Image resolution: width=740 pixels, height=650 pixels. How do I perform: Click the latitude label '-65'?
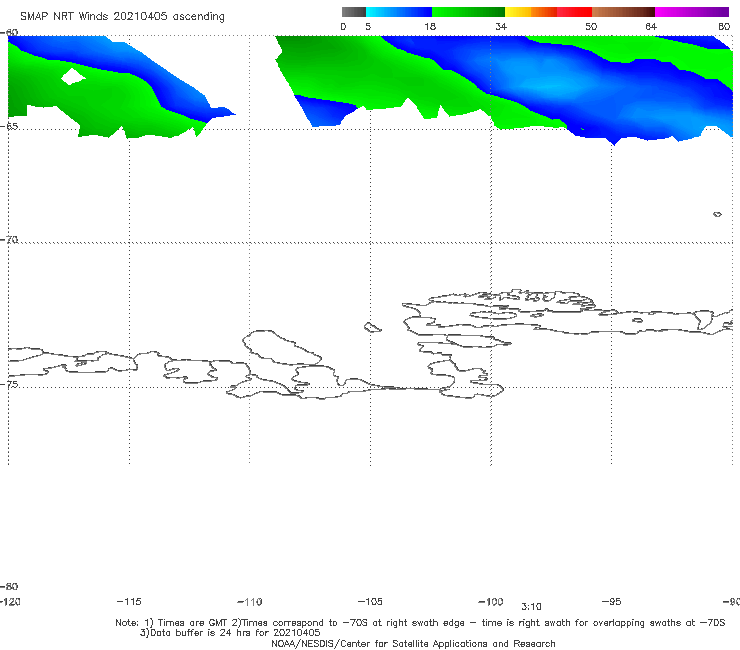coord(10,127)
